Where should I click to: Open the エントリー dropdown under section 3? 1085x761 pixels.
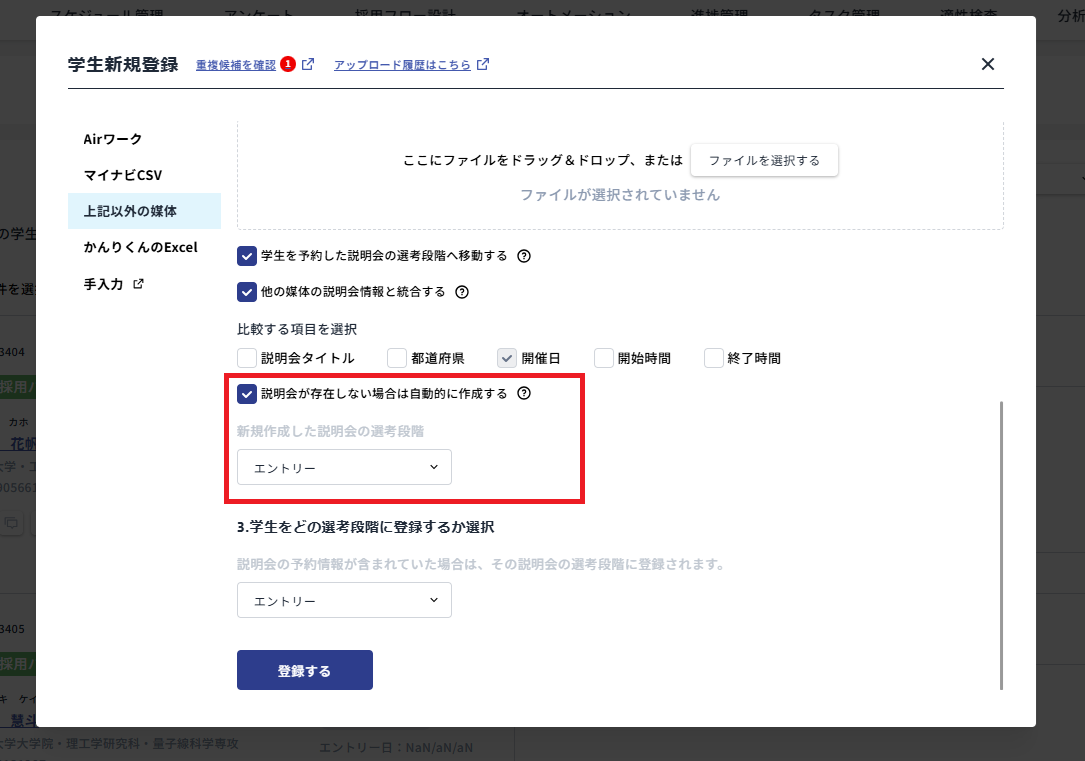click(344, 600)
